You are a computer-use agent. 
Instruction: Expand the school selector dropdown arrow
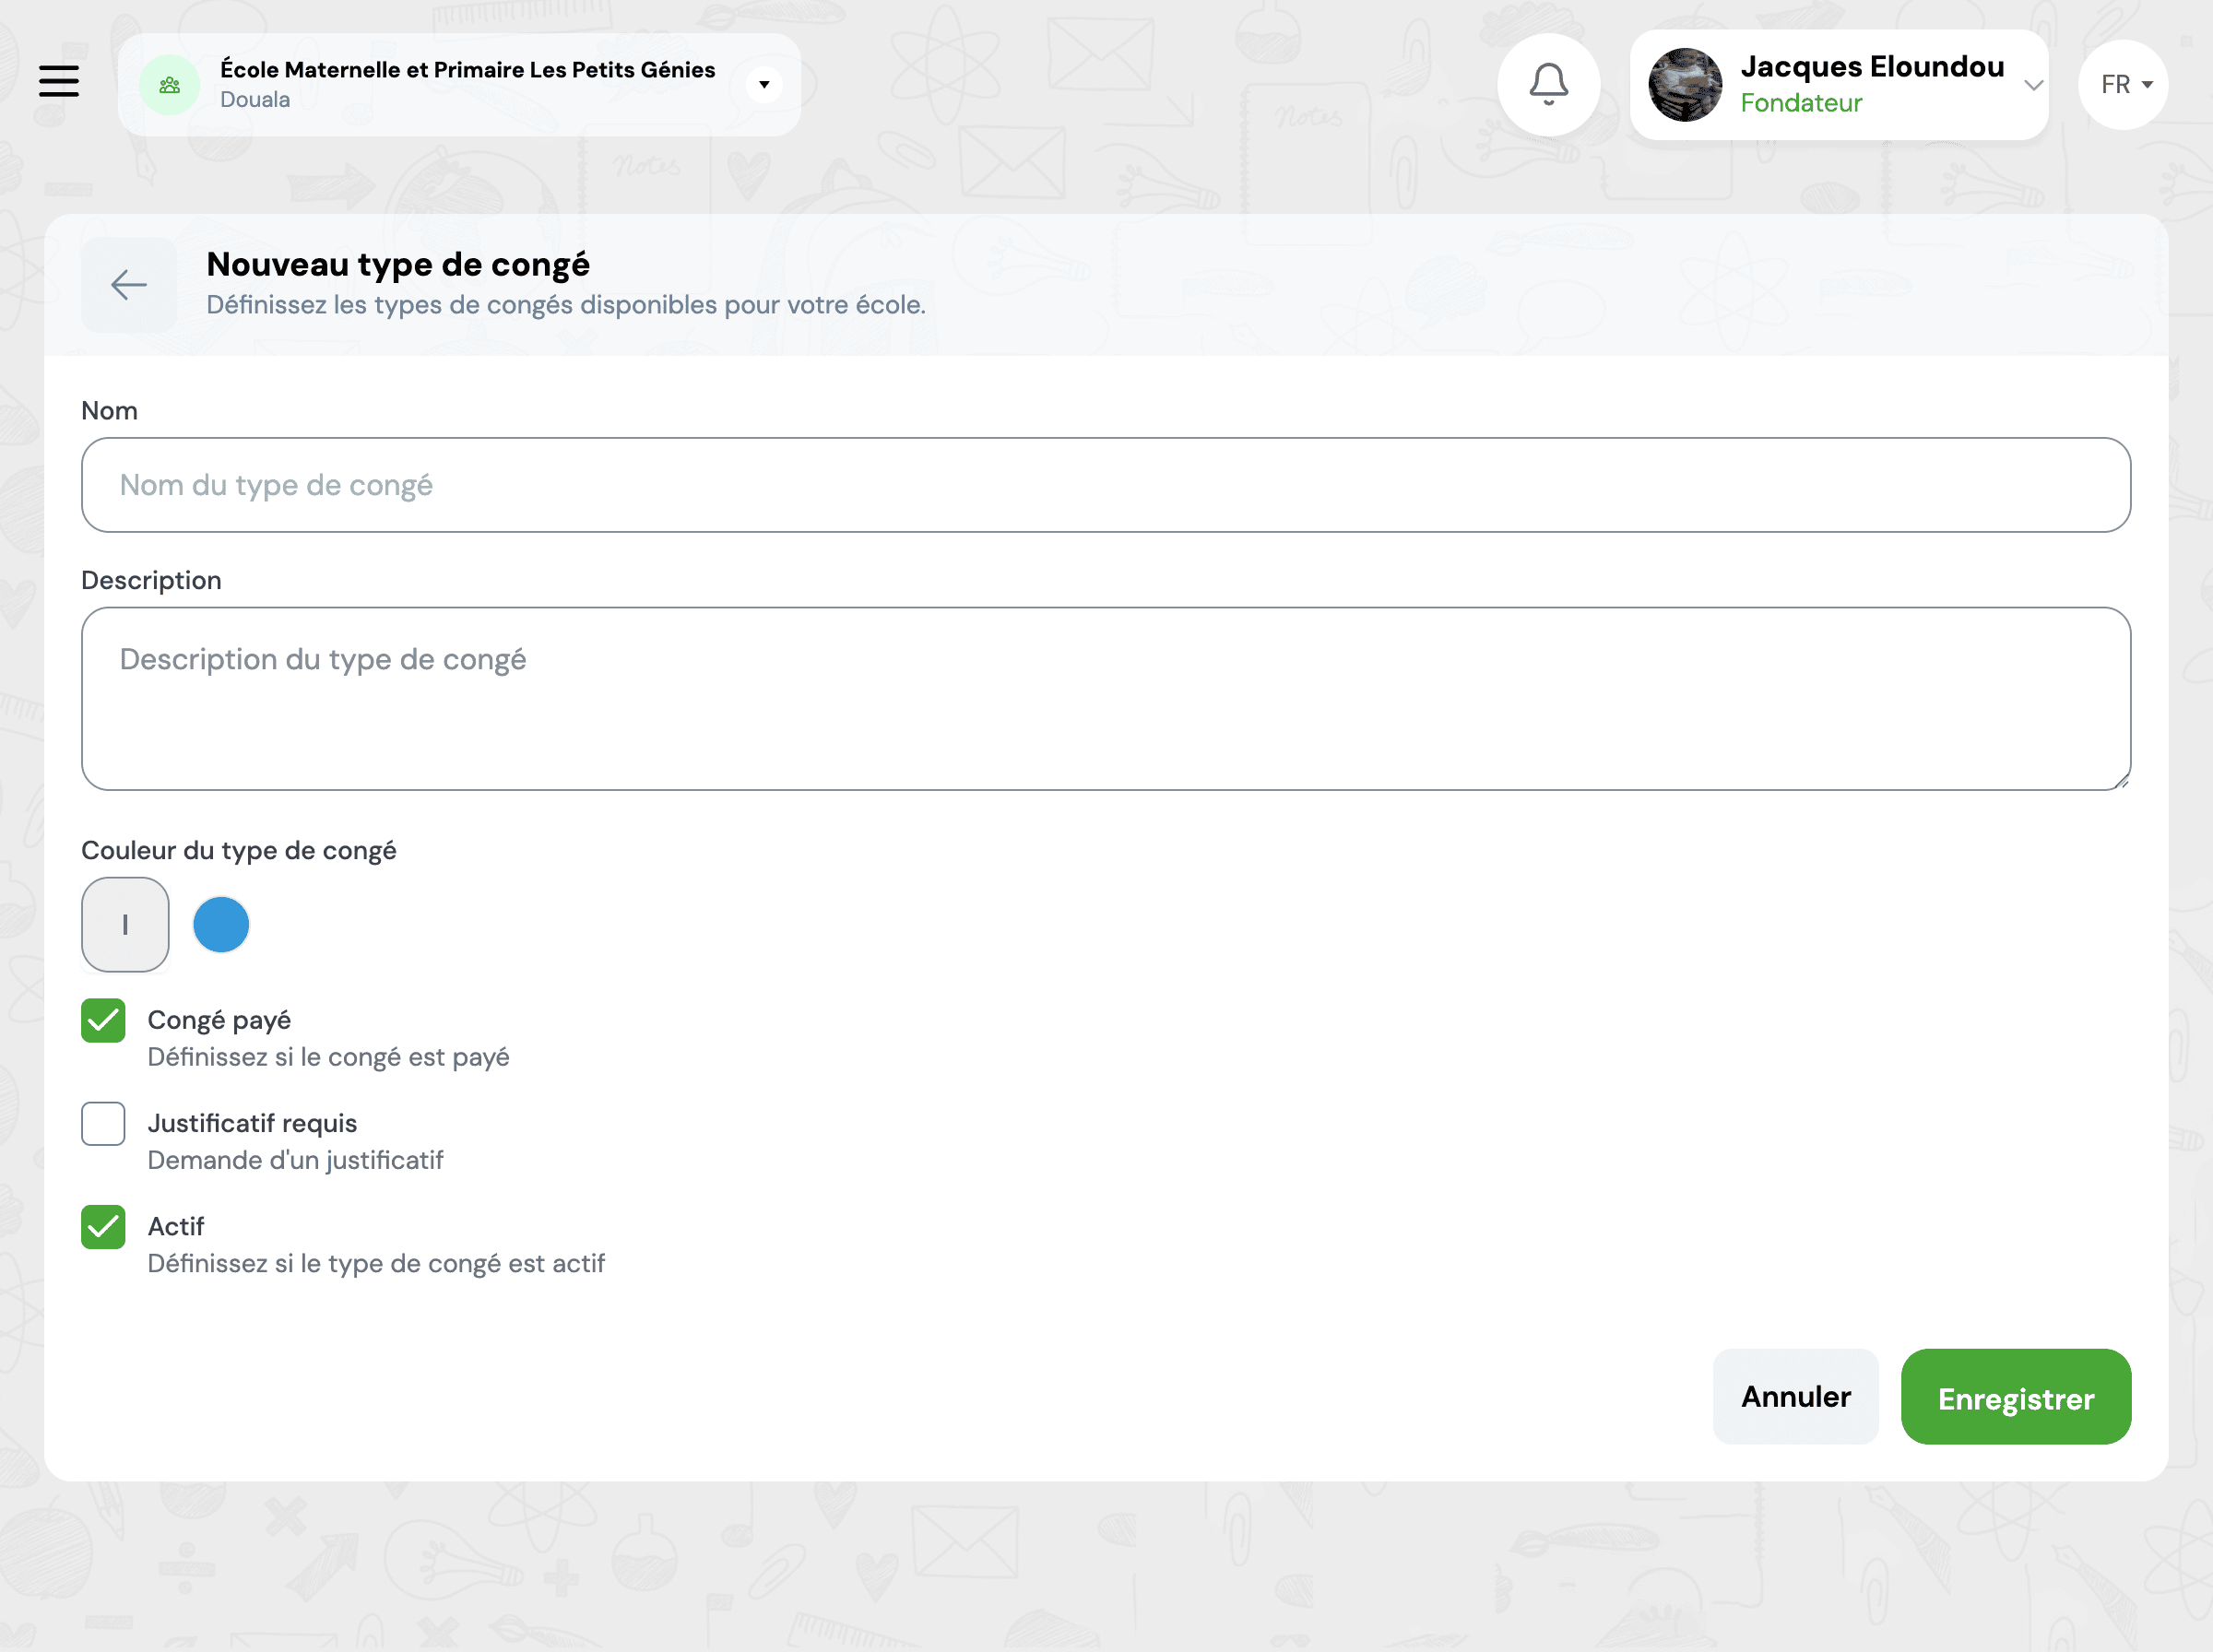(764, 85)
